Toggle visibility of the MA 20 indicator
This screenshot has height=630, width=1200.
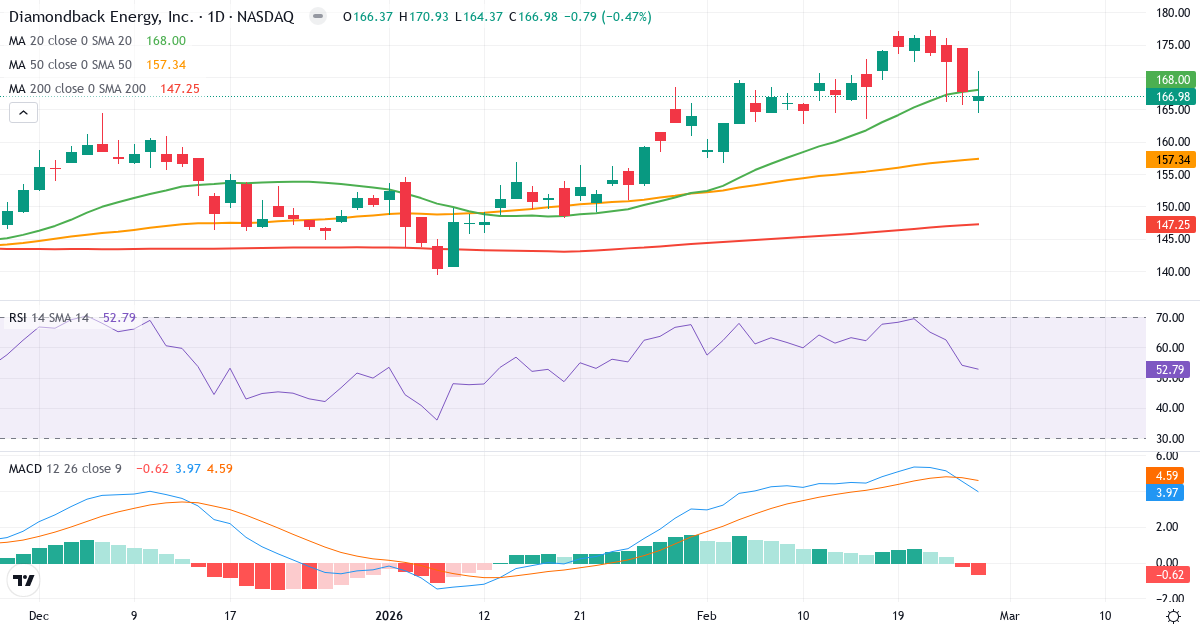point(60,42)
